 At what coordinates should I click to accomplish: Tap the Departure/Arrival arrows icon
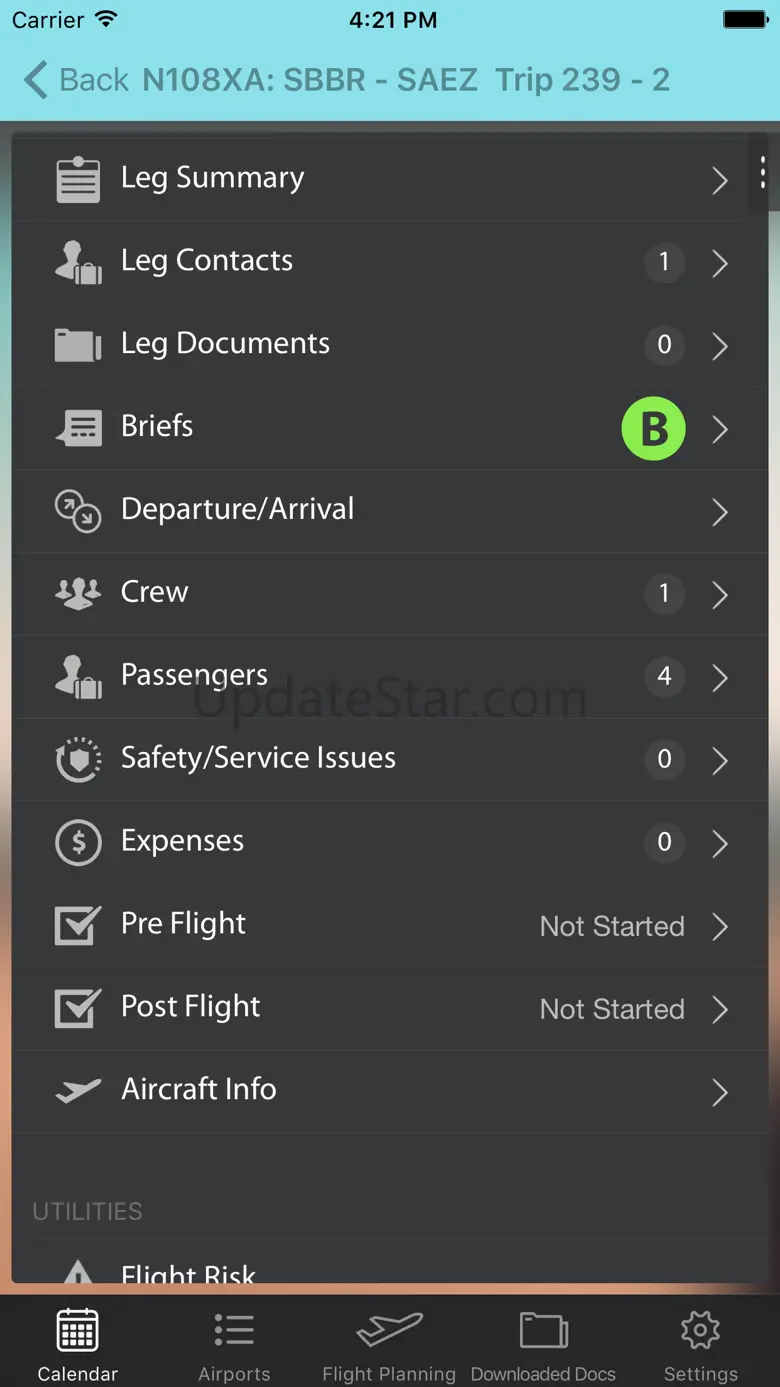tap(78, 511)
